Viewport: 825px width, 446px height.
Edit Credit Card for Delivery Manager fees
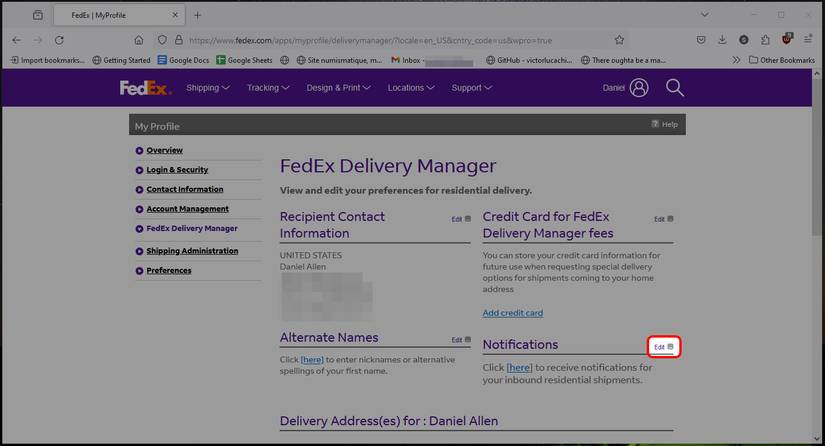(663, 219)
